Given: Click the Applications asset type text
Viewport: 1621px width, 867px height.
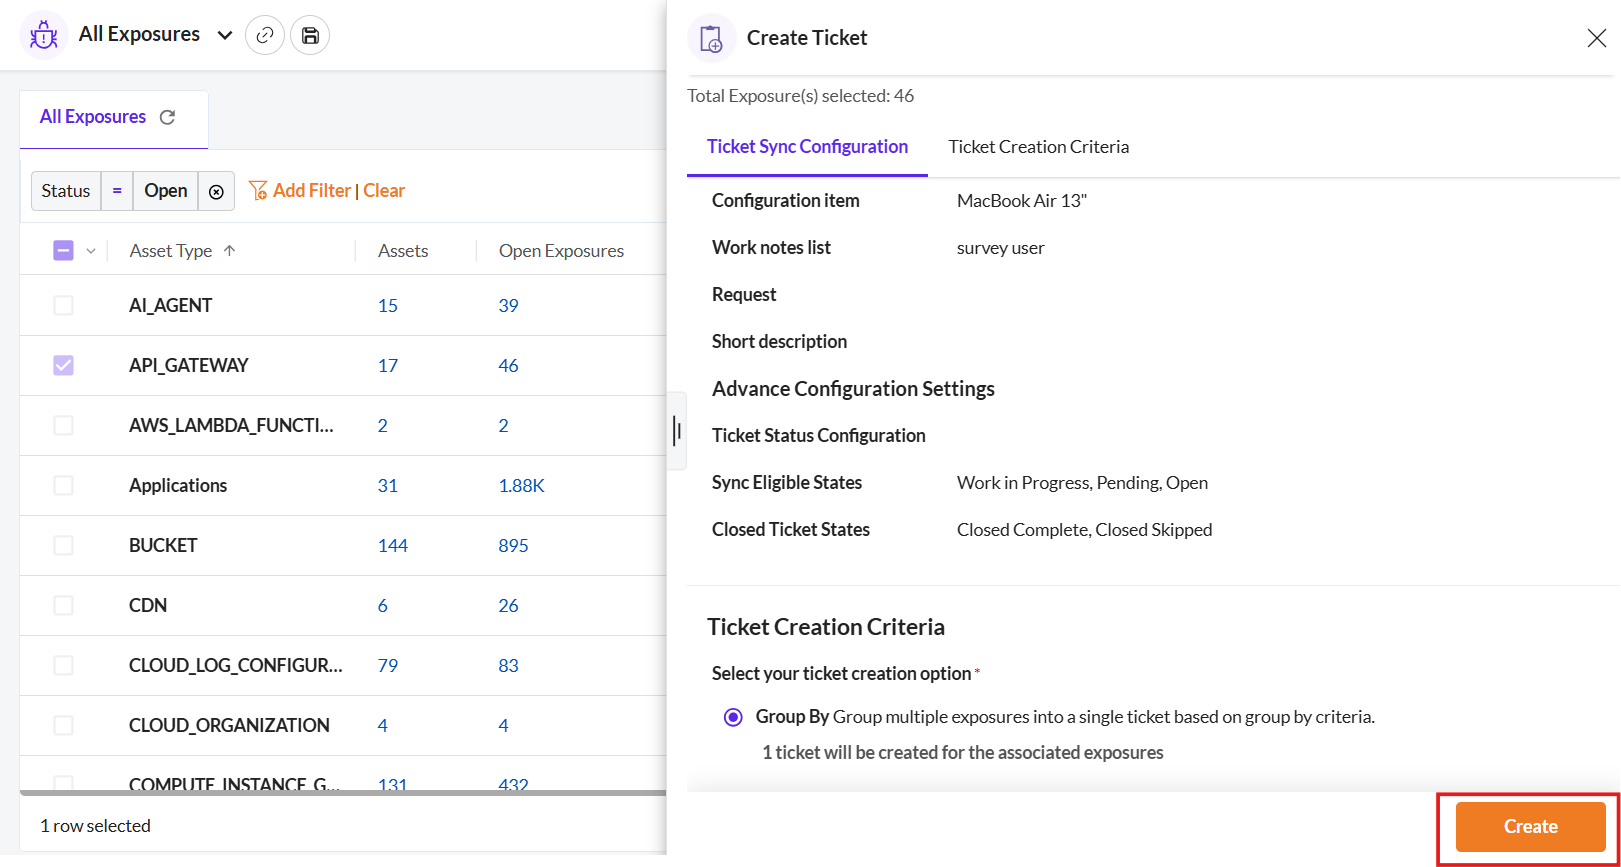Looking at the screenshot, I should point(178,486).
